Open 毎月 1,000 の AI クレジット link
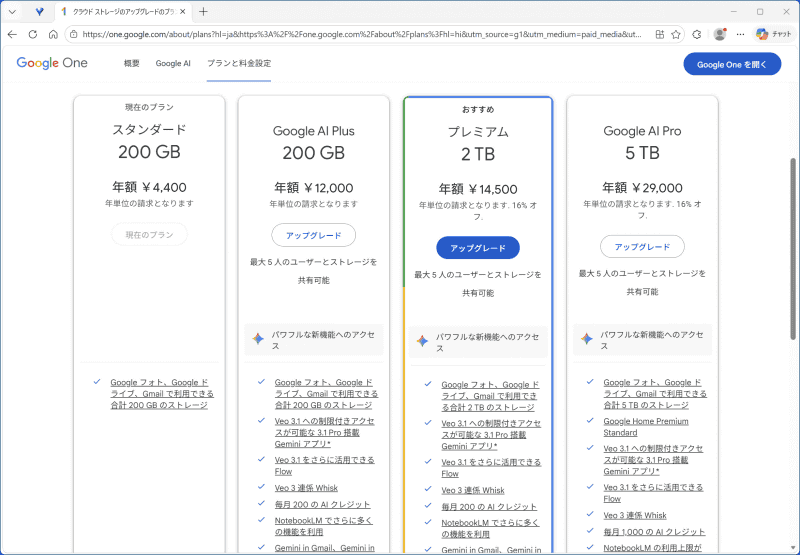Viewport: 800px width, 555px height. (x=654, y=532)
